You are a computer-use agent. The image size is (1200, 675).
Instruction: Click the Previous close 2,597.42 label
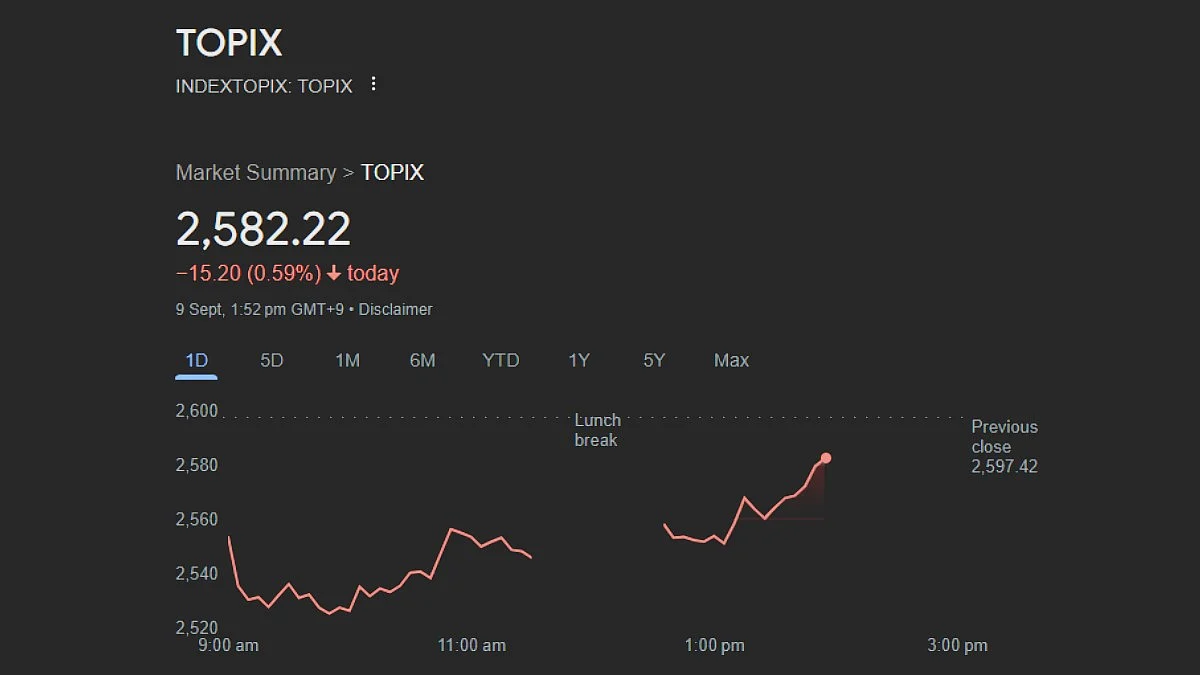1005,446
